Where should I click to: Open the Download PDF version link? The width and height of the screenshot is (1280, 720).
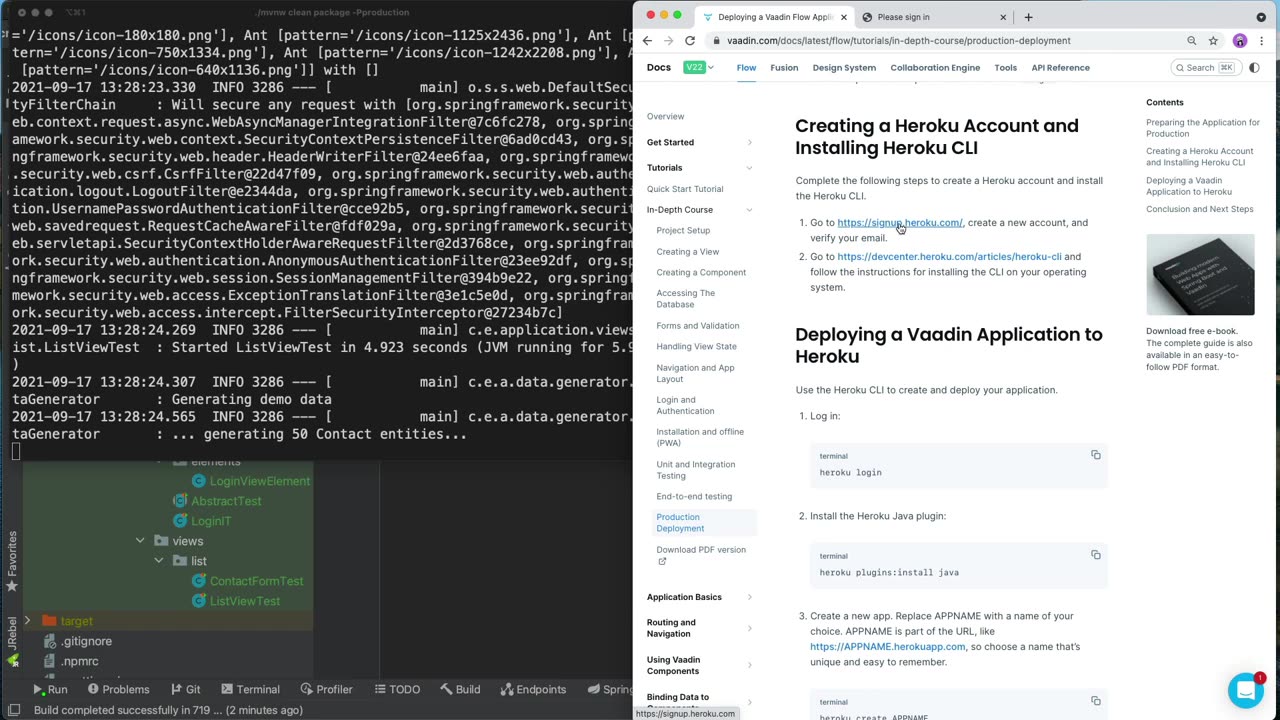point(701,555)
